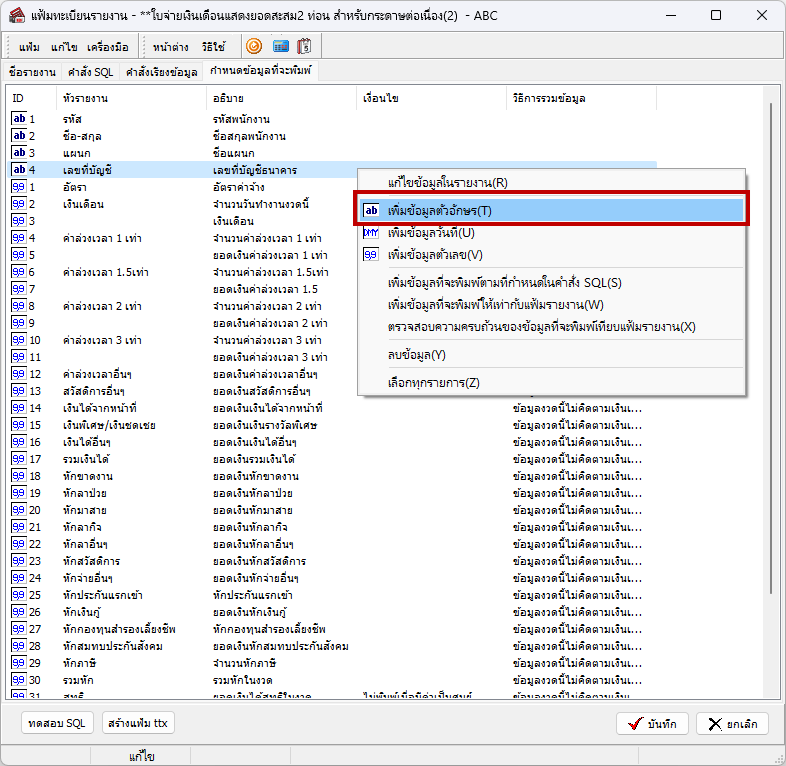Click the '99' icon beside เพิ่มข้อมูลตัวเลข(V)

coord(371,255)
